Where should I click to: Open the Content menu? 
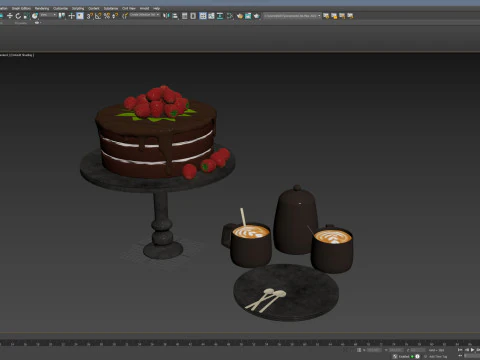click(x=94, y=8)
